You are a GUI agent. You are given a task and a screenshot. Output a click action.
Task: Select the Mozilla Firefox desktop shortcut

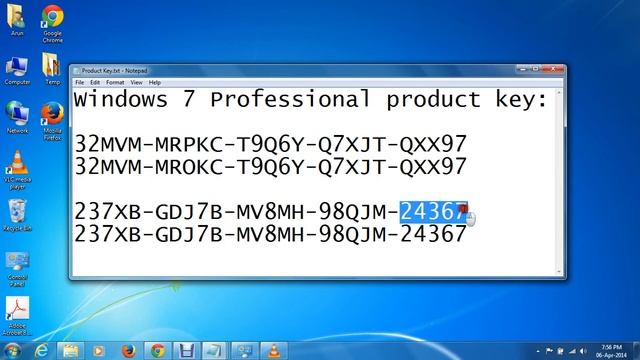point(52,121)
